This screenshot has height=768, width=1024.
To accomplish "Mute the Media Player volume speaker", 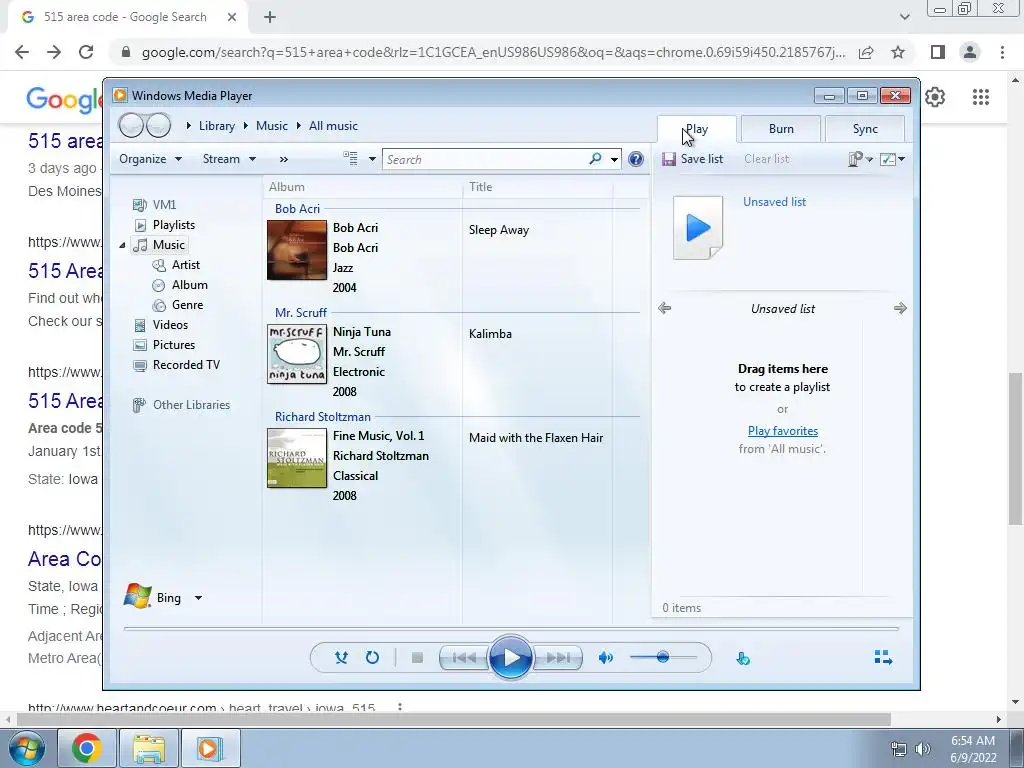I will coord(605,658).
